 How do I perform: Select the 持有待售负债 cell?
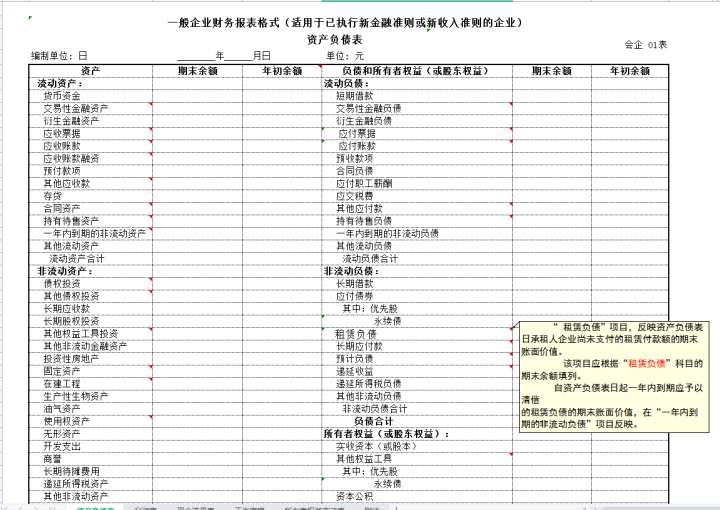[x=417, y=221]
